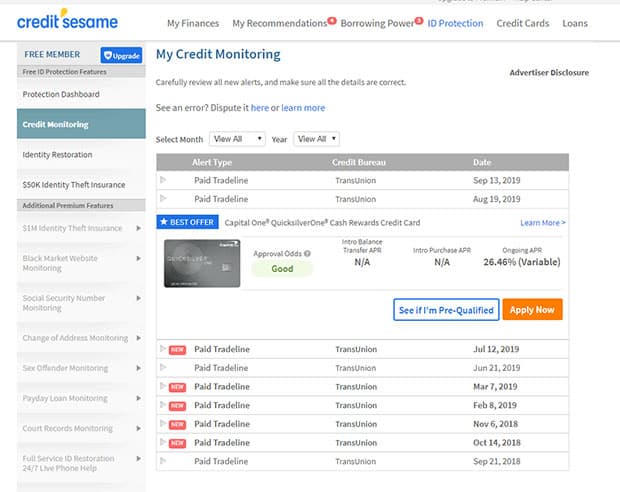Click NEW badge on Nov 6, 2018 row
620x492 pixels.
(178, 425)
